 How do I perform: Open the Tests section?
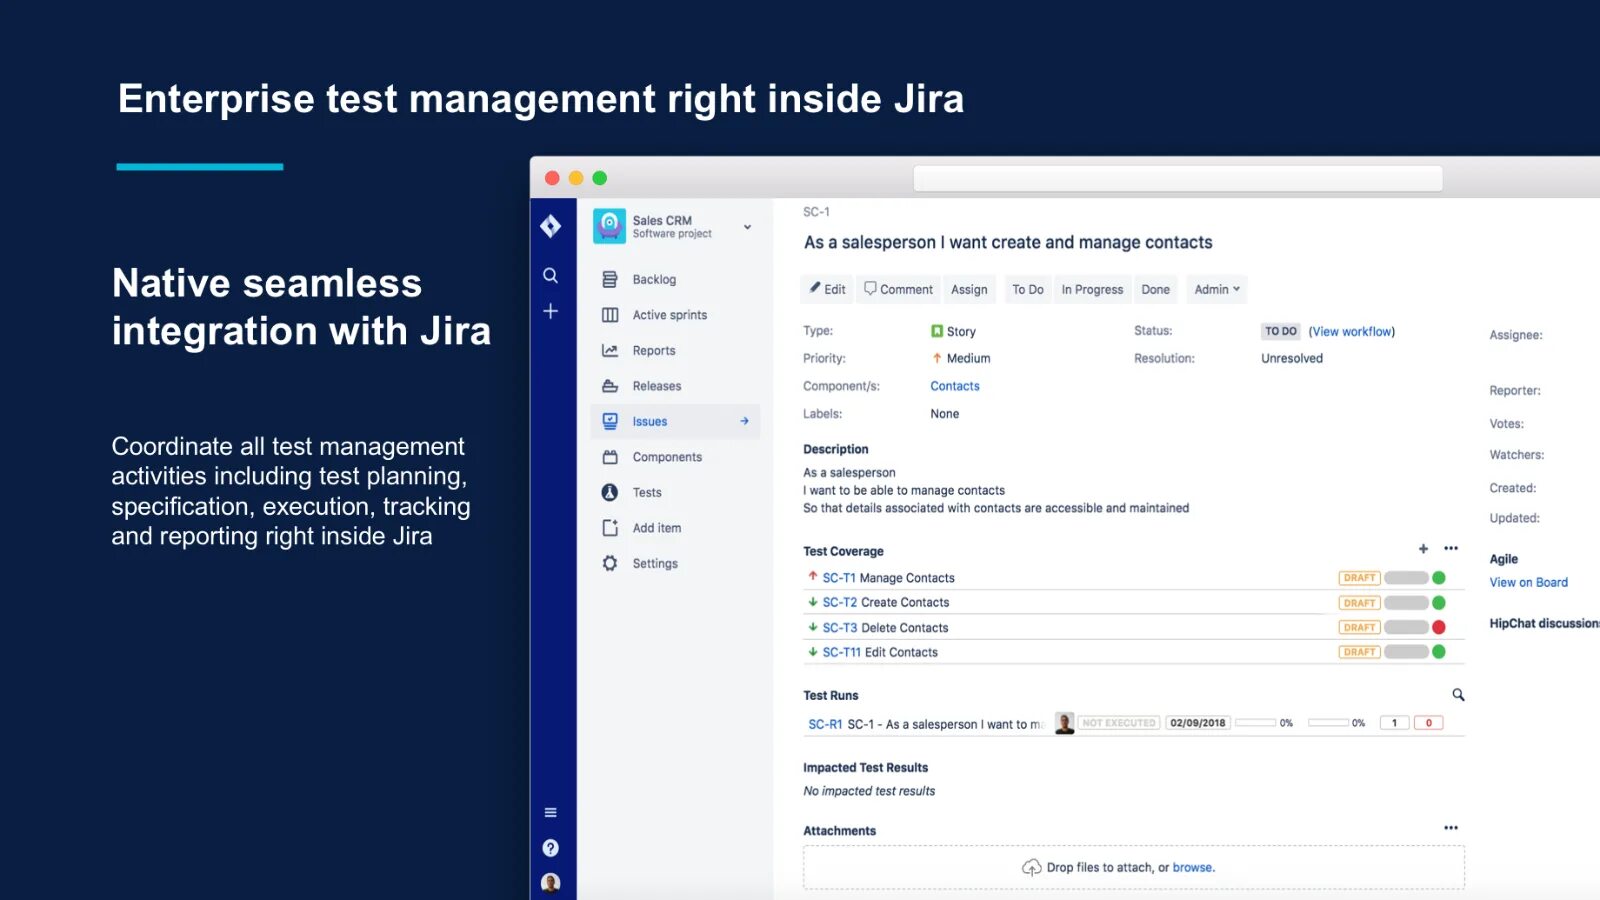pyautogui.click(x=647, y=493)
